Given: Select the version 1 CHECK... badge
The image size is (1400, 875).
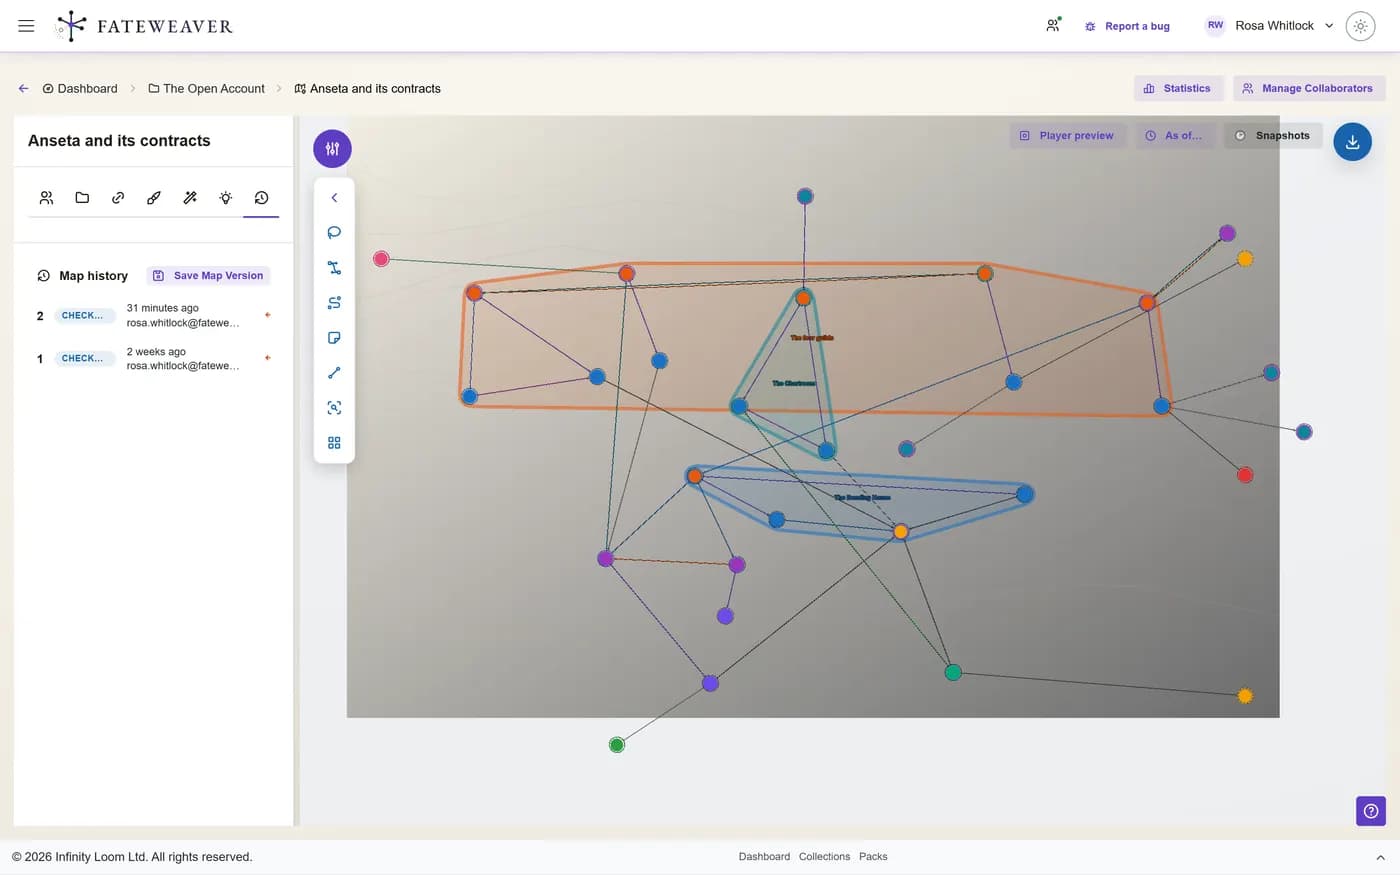Looking at the screenshot, I should [x=84, y=358].
